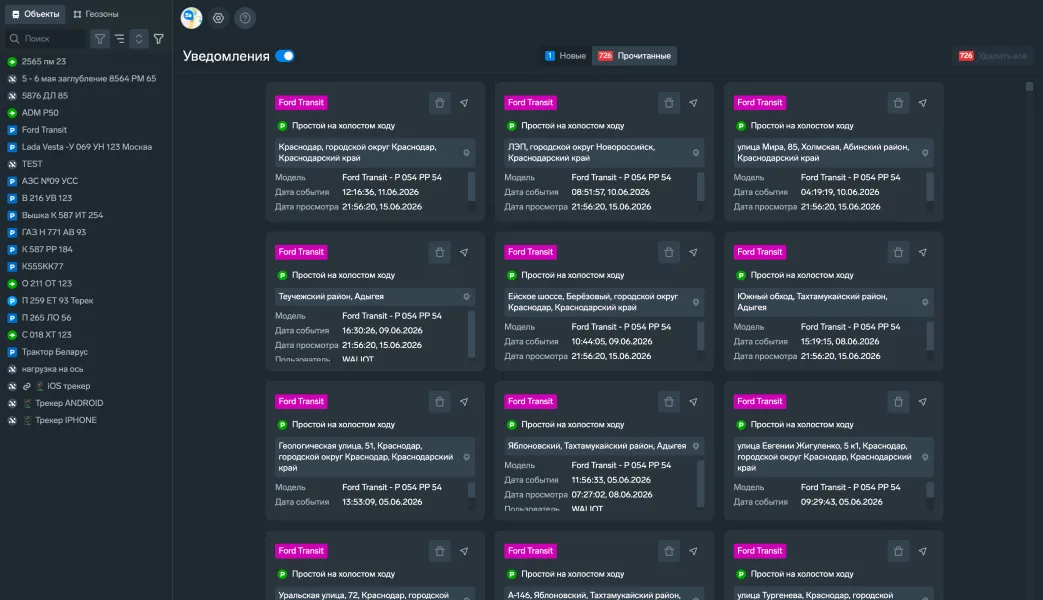Click the arrow icon on the Яблоновский 11:56:33 card
Viewport: 1043px width, 600px height.
pyautogui.click(x=693, y=402)
